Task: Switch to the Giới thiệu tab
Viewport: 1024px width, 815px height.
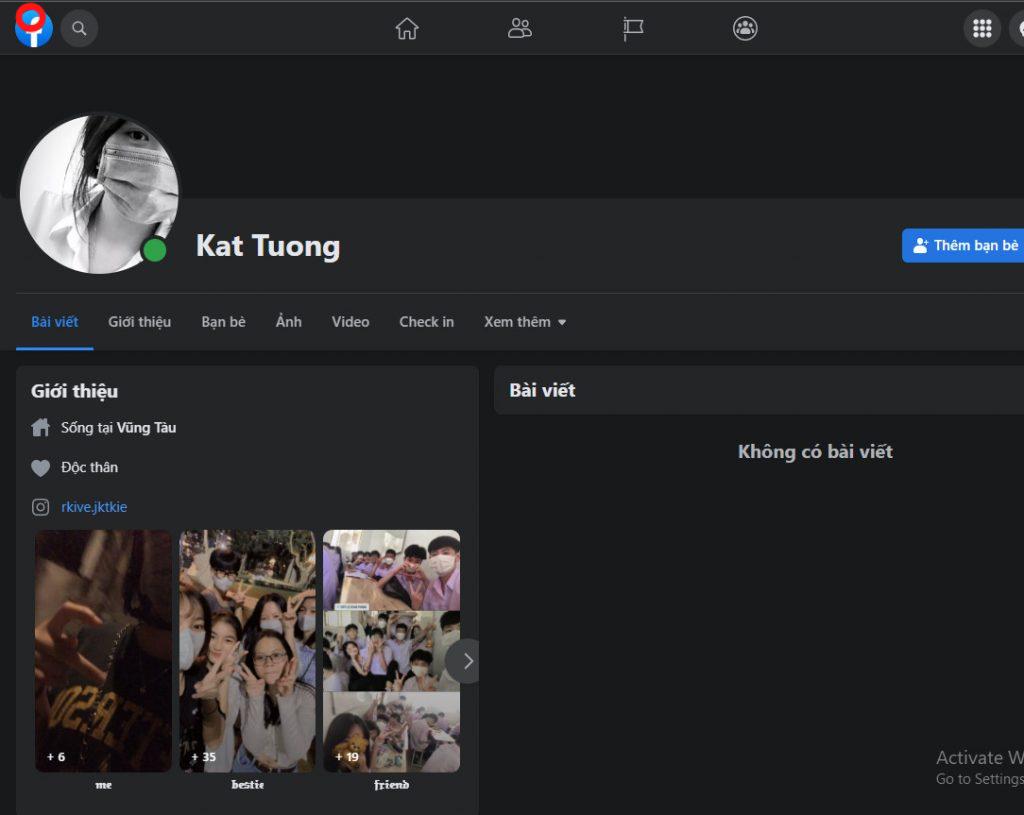Action: pyautogui.click(x=139, y=322)
